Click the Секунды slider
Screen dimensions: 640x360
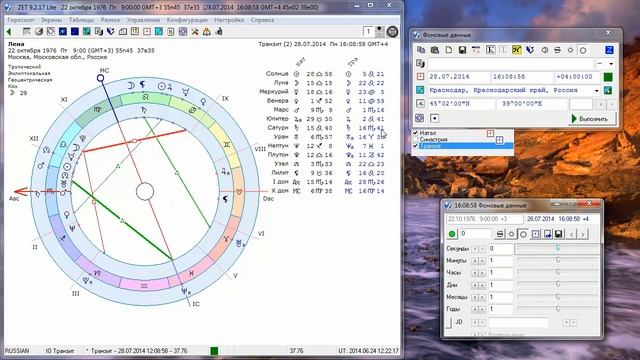click(x=557, y=249)
